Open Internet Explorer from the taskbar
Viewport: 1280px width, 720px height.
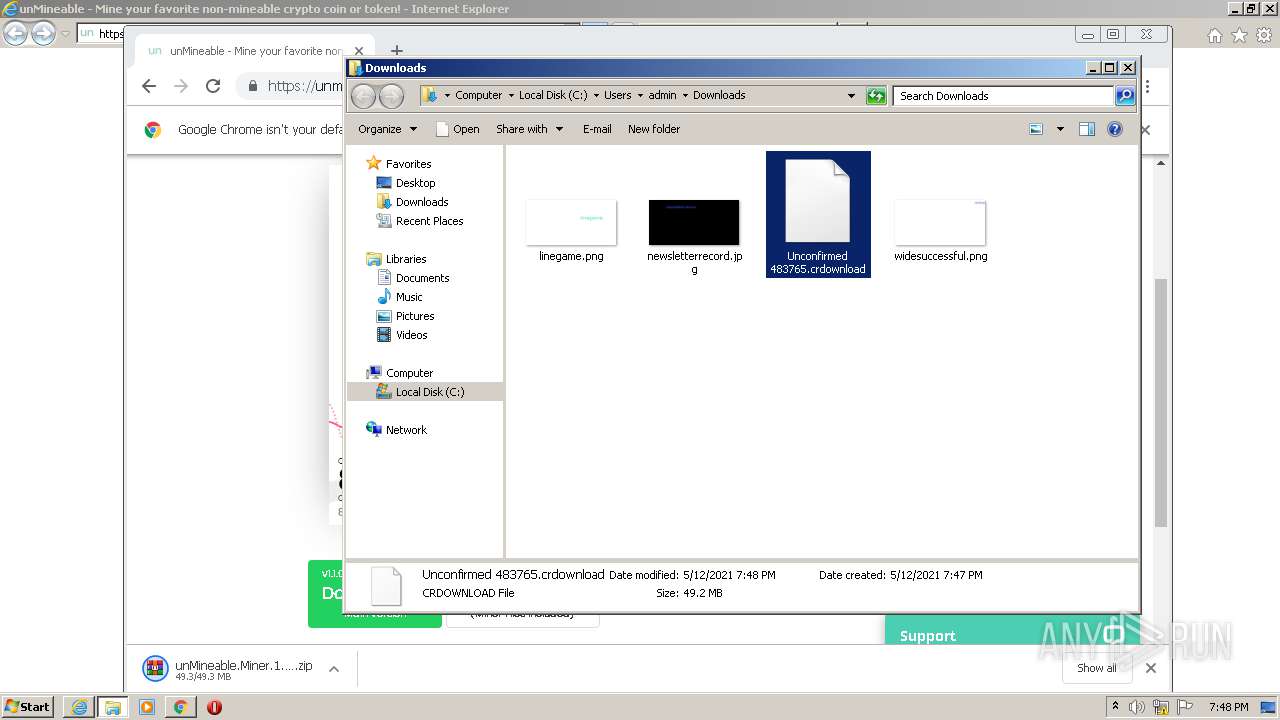tap(79, 707)
